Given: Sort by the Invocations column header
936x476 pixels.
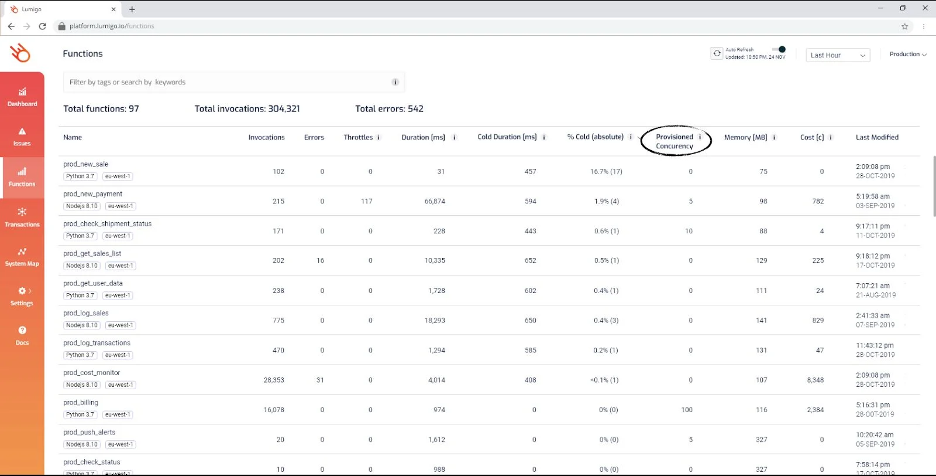Looking at the screenshot, I should (x=266, y=137).
